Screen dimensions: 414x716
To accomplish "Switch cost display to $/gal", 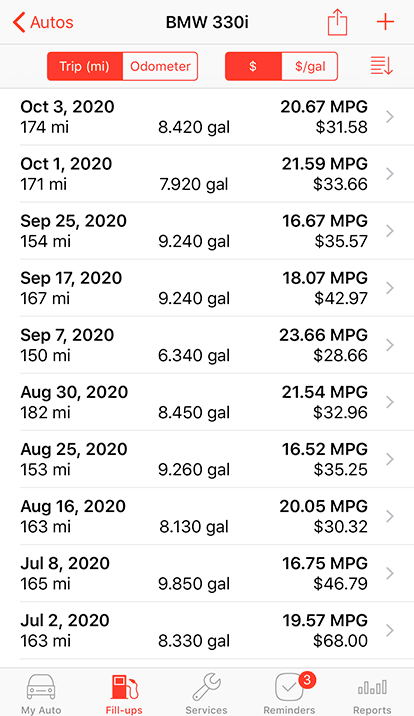I will [x=310, y=66].
